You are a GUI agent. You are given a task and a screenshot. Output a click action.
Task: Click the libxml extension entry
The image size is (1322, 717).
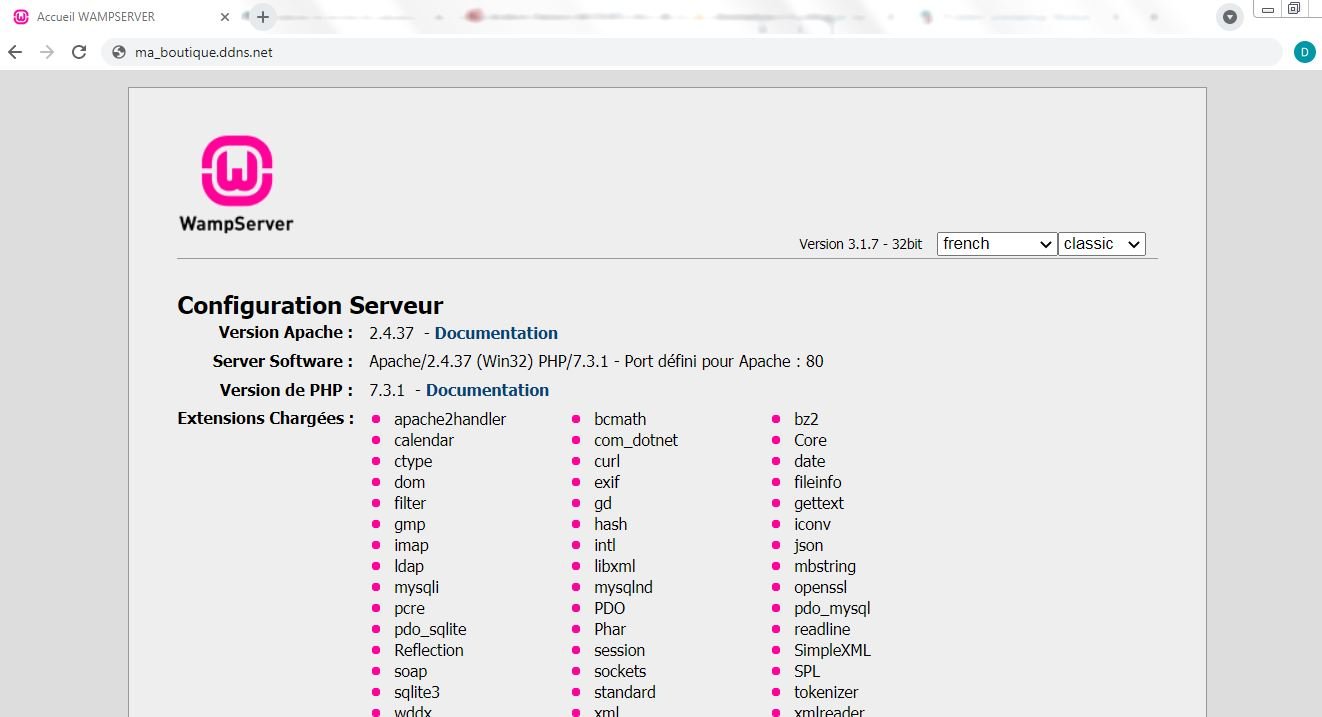pyautogui.click(x=615, y=566)
